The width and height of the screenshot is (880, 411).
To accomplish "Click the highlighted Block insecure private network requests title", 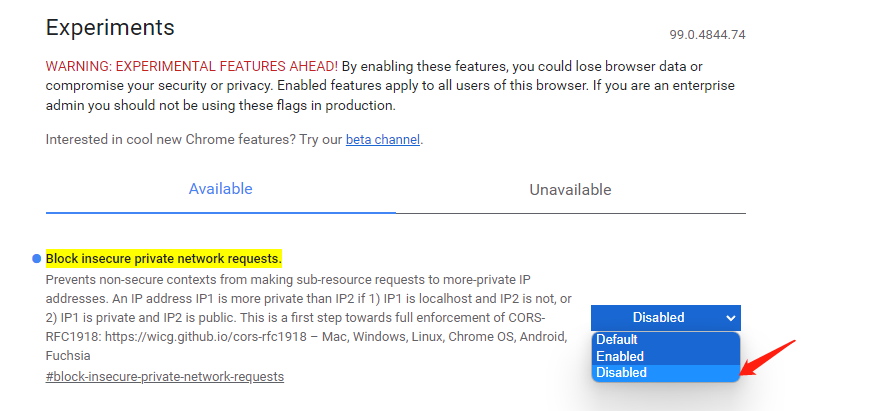I will (163, 259).
